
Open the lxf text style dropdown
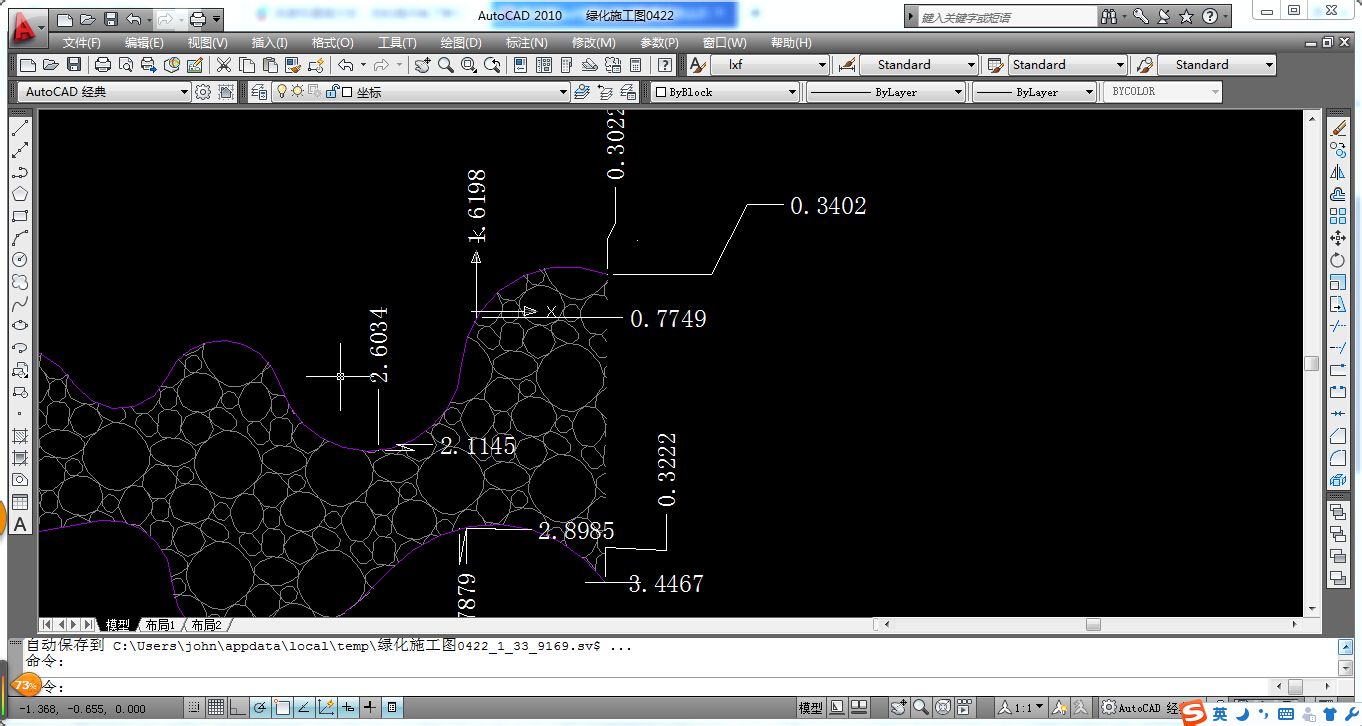[x=770, y=65]
